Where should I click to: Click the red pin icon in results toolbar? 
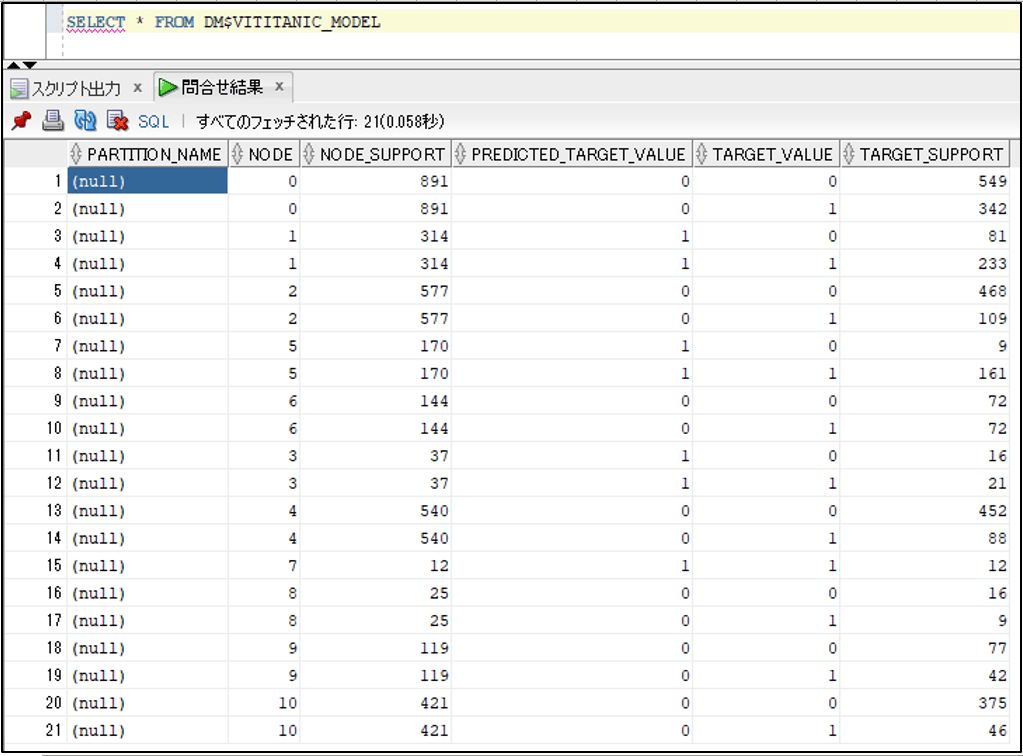tap(21, 121)
